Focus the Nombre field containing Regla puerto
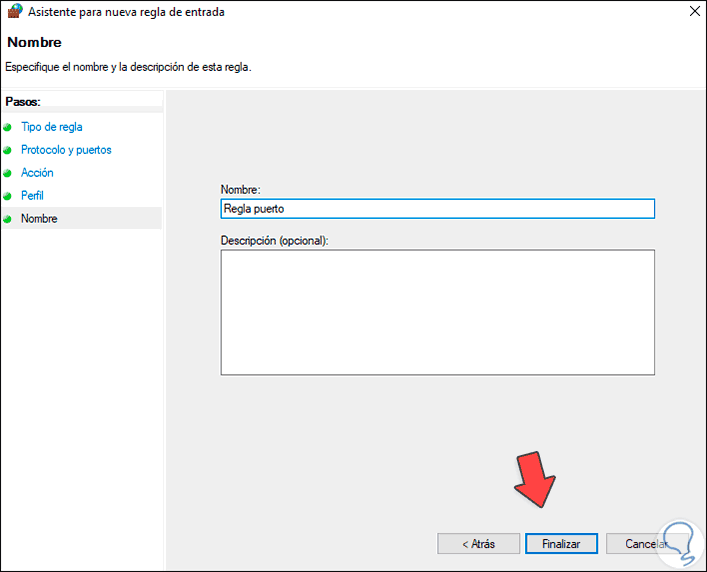707x572 pixels. click(437, 209)
